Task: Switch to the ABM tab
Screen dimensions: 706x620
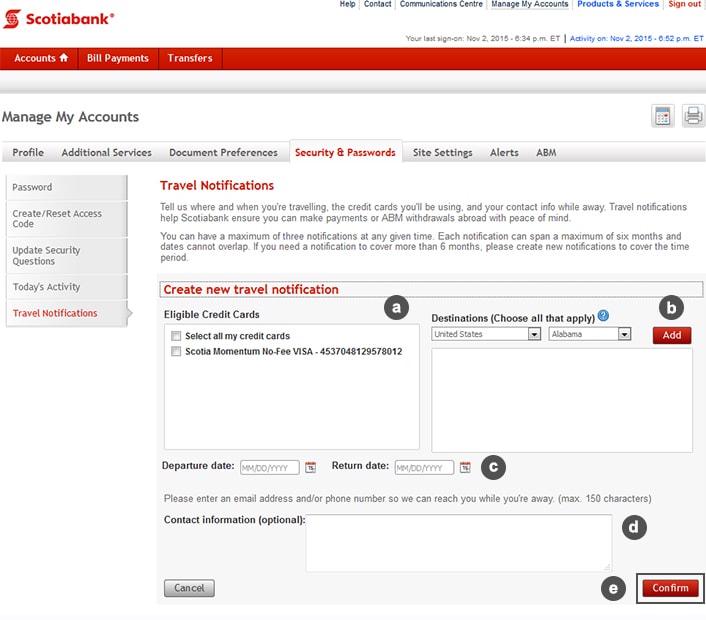Action: (x=546, y=153)
